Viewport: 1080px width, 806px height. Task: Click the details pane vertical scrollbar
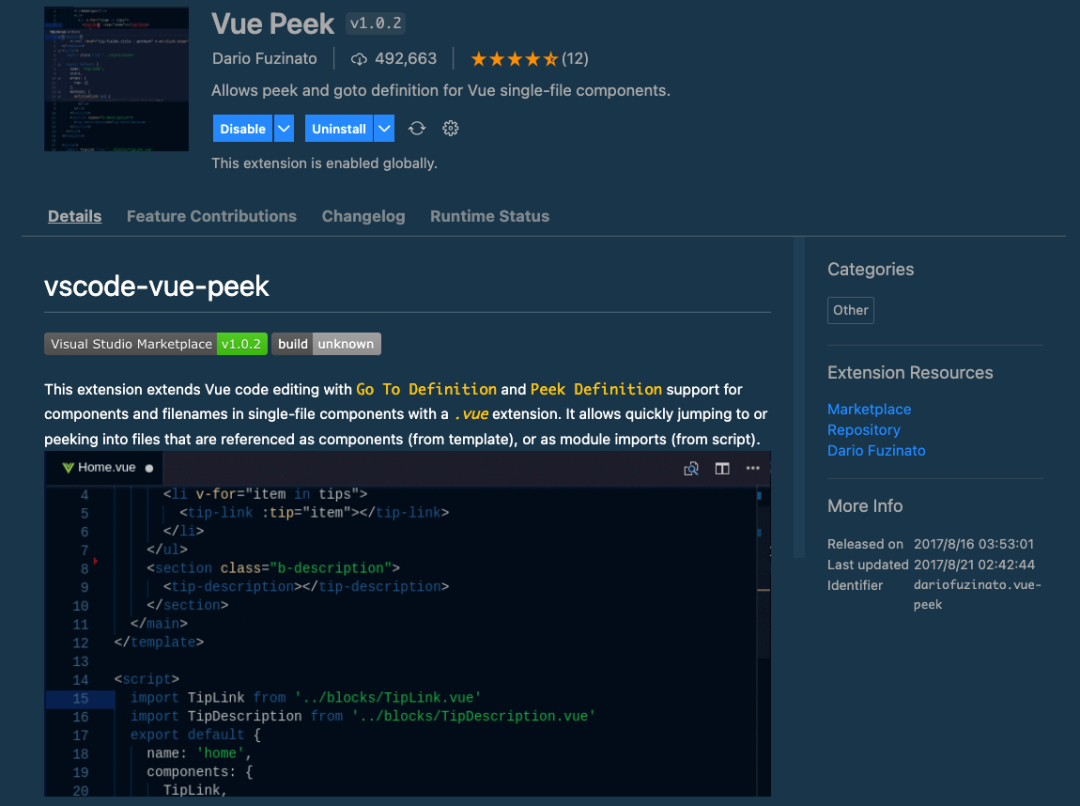799,397
